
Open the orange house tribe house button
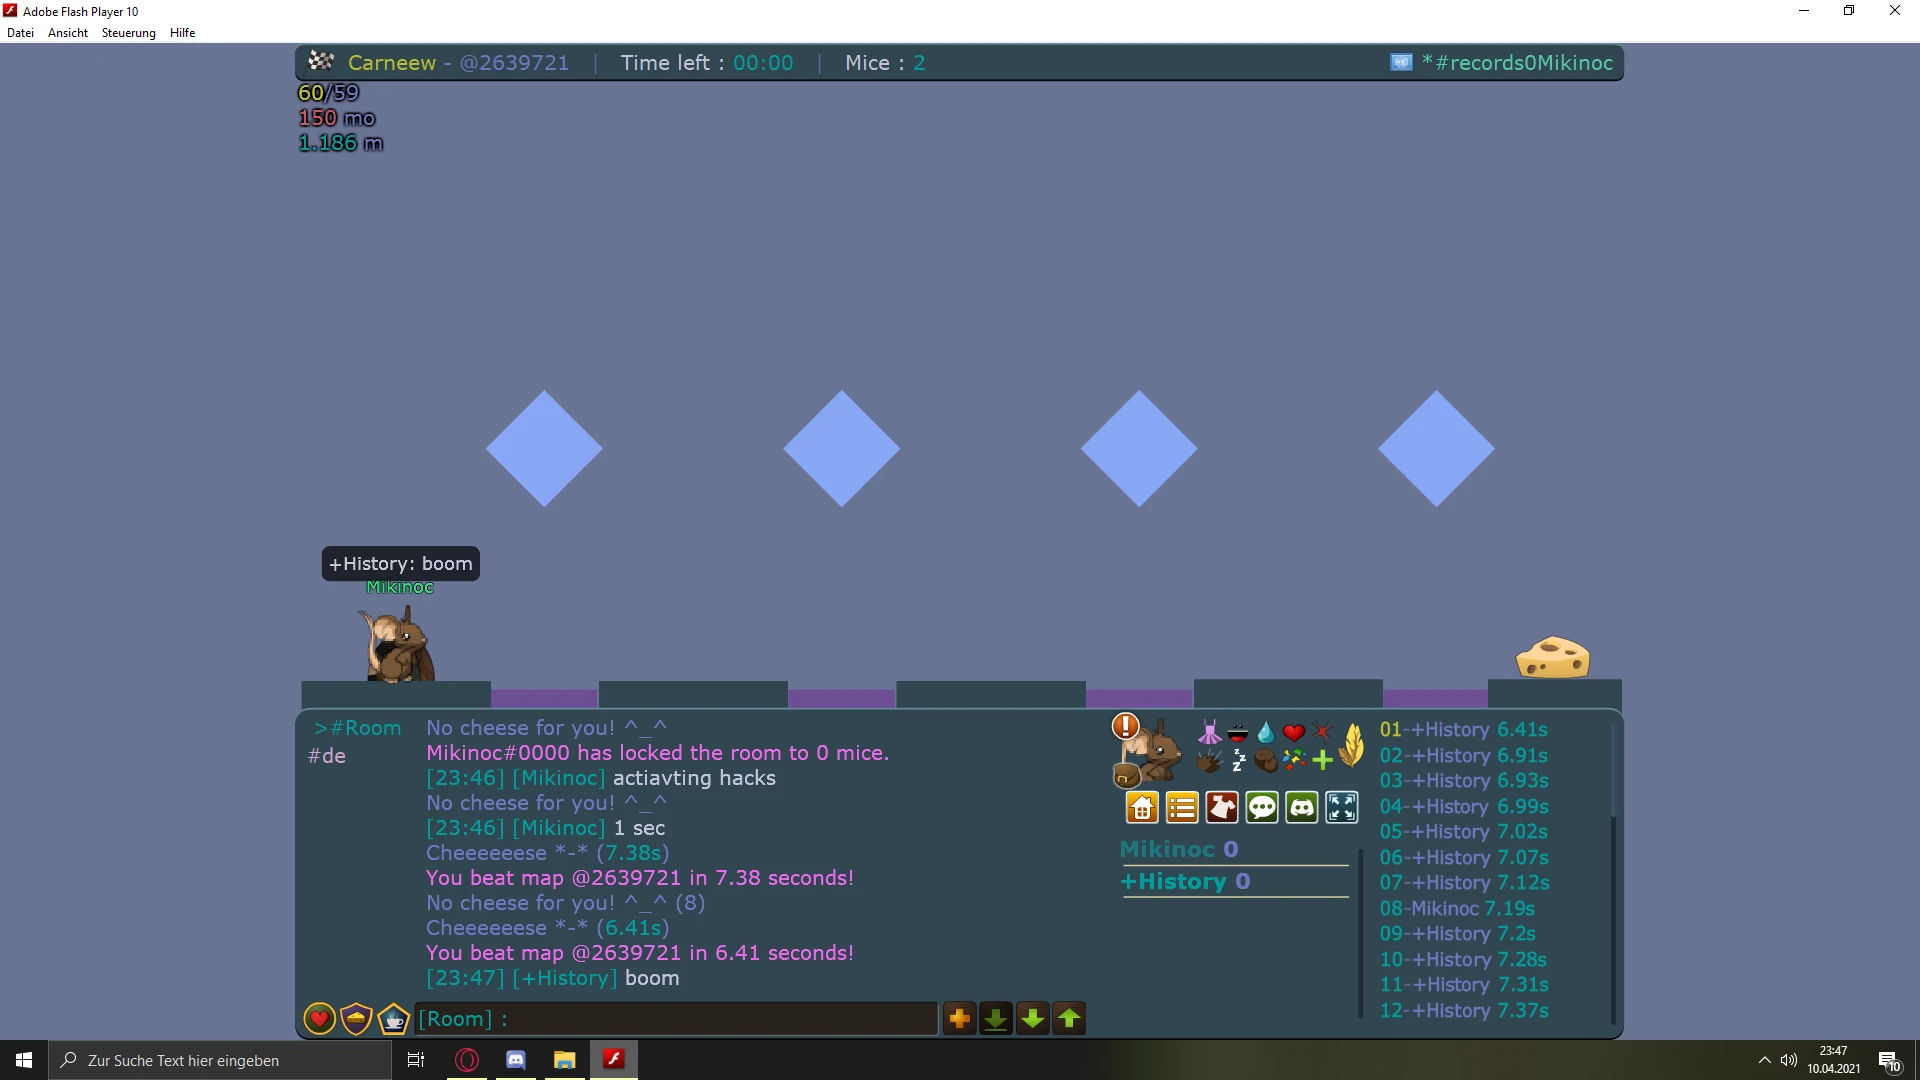coord(1142,807)
